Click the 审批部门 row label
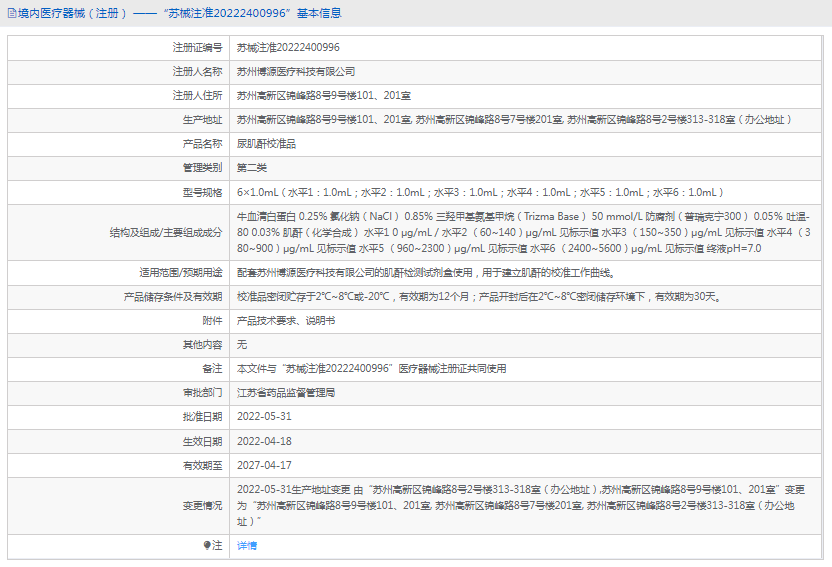The image size is (832, 567). pos(203,392)
